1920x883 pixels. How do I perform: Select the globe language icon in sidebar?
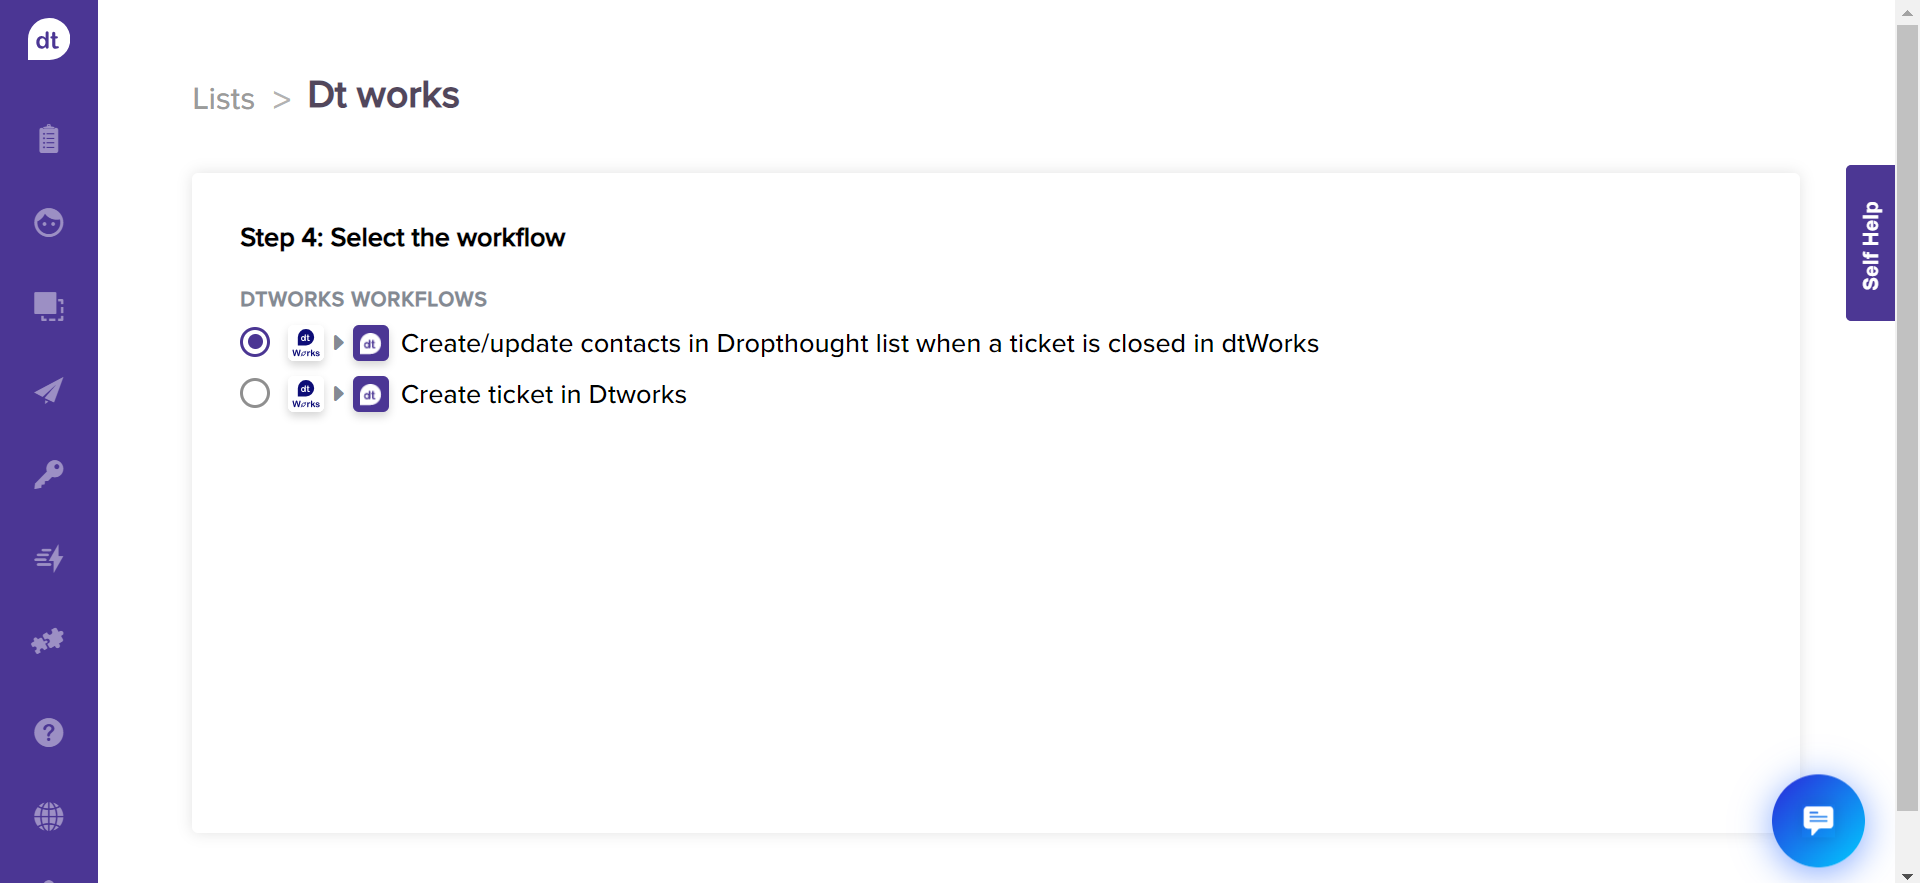tap(48, 817)
